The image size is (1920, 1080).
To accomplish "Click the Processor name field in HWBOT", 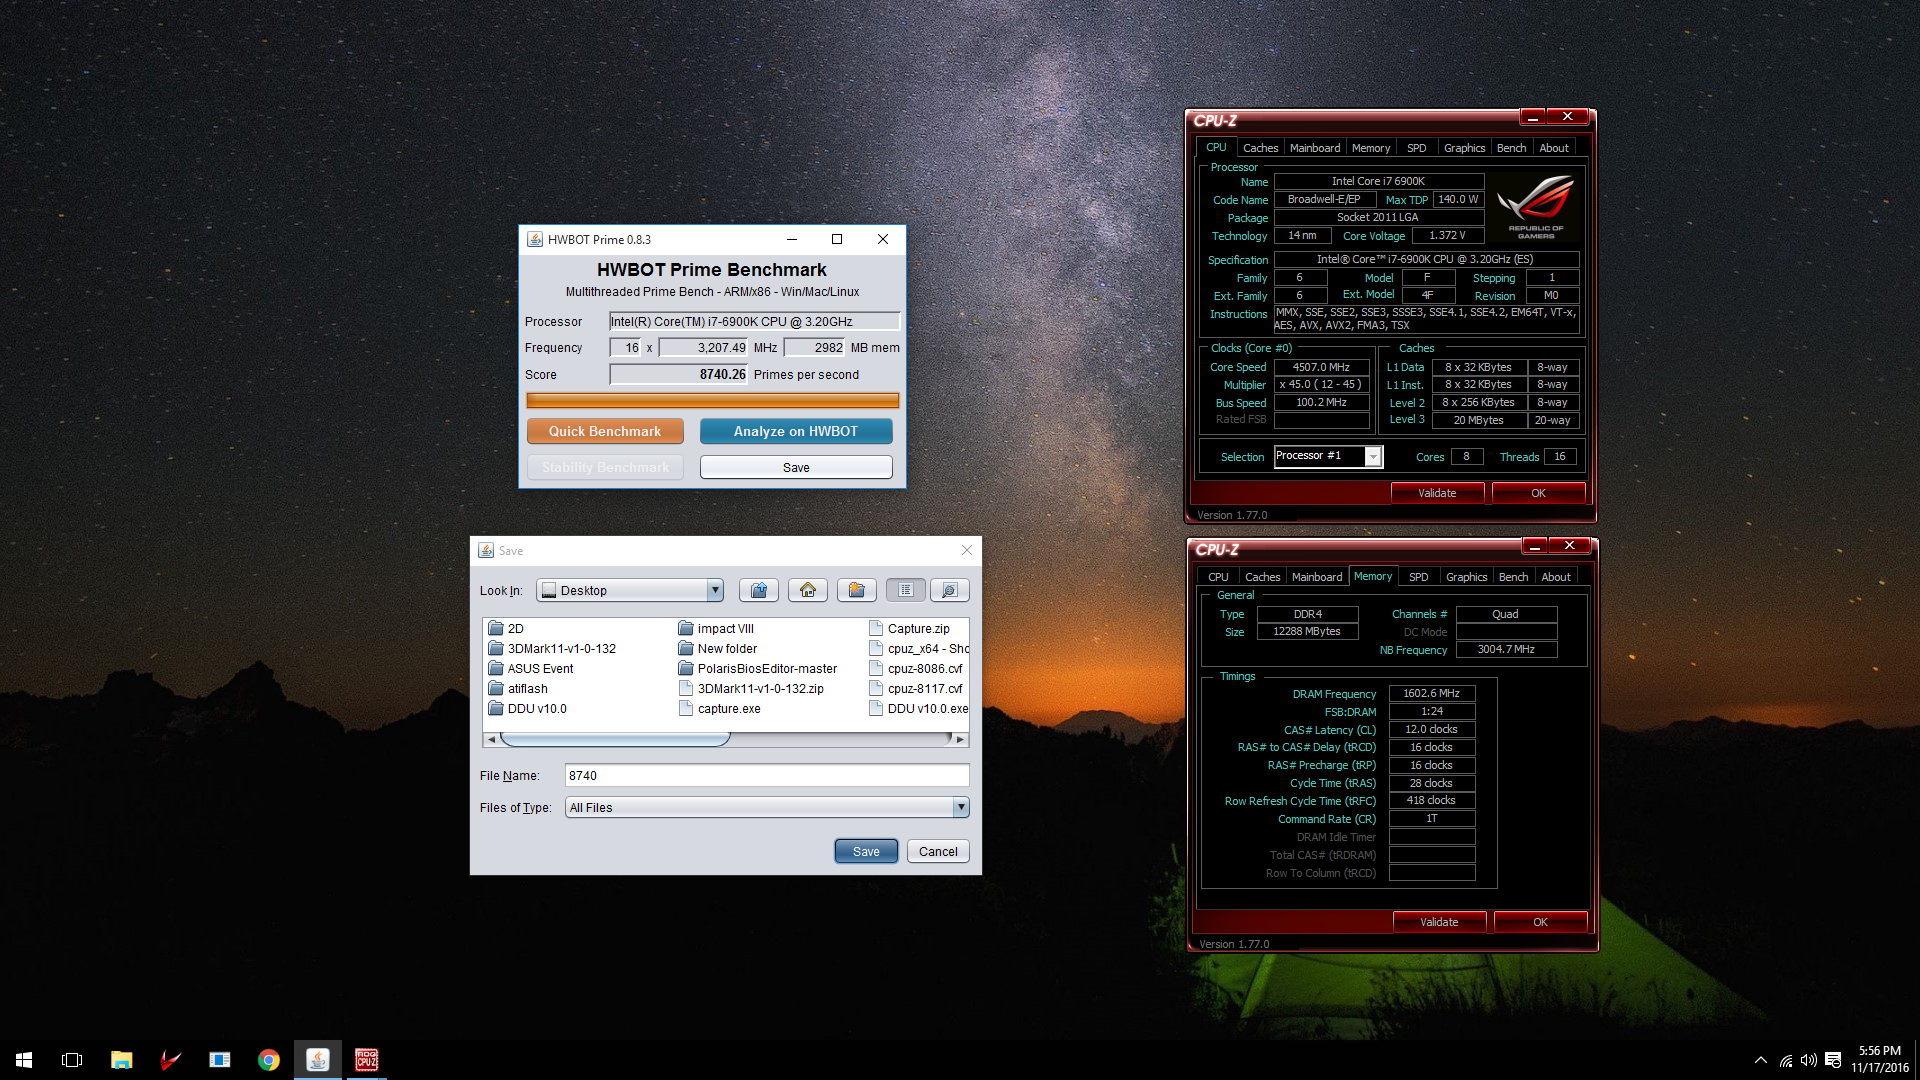I will (754, 321).
